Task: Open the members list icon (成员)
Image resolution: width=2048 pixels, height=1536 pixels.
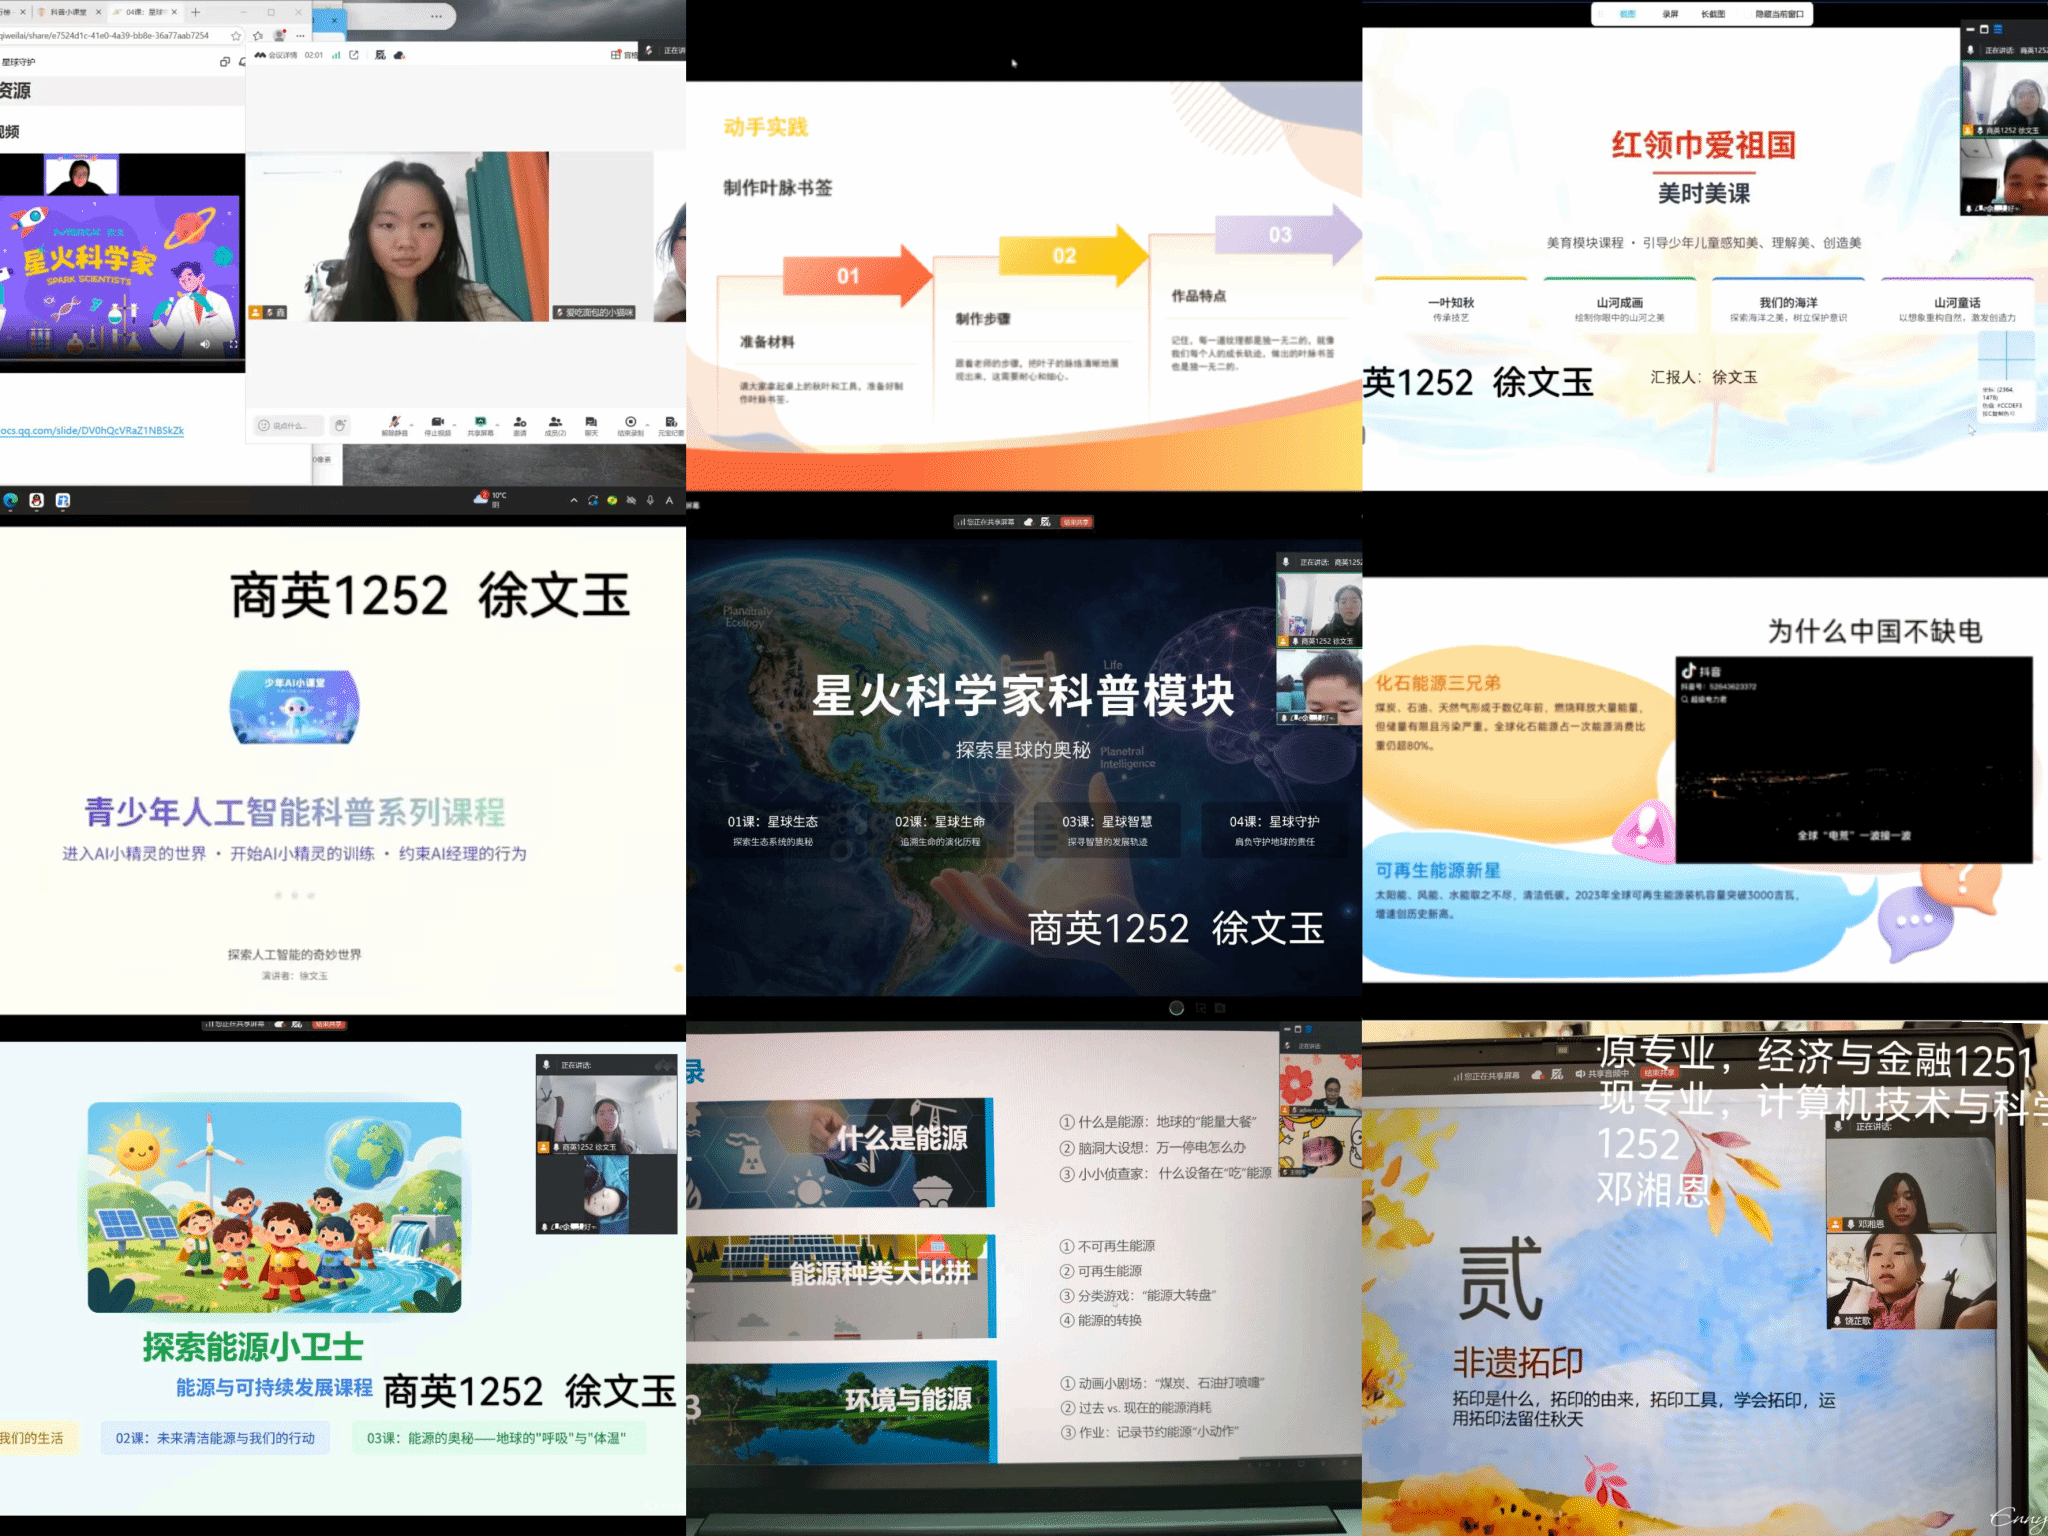Action: 555,423
